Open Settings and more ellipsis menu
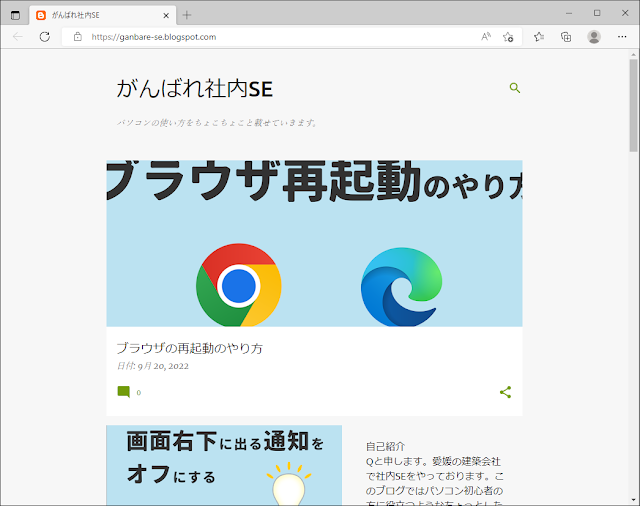The width and height of the screenshot is (640, 506). (622, 37)
